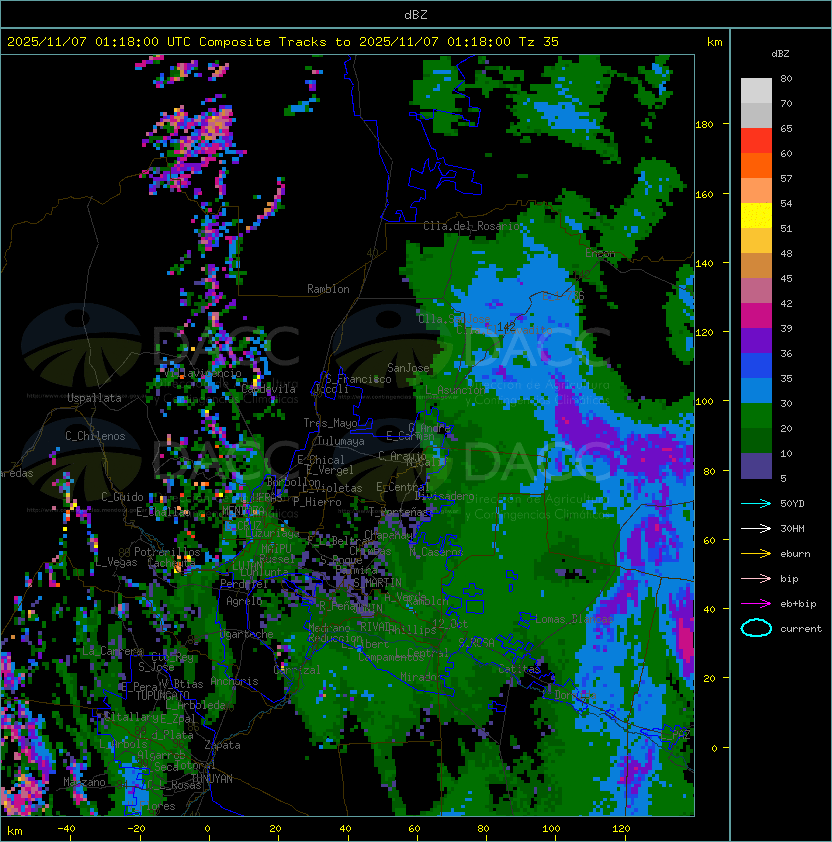Click the 'TUNUYAN' map label
This screenshot has height=842, width=832.
pos(212,779)
